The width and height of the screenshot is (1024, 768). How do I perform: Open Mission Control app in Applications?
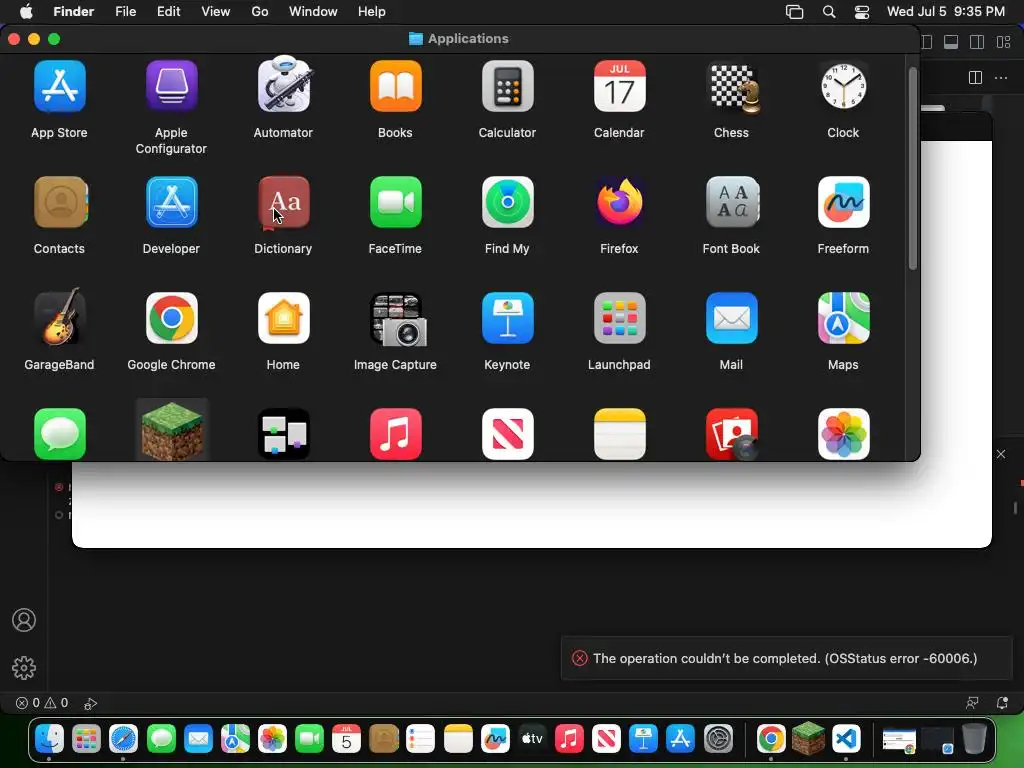coord(283,434)
